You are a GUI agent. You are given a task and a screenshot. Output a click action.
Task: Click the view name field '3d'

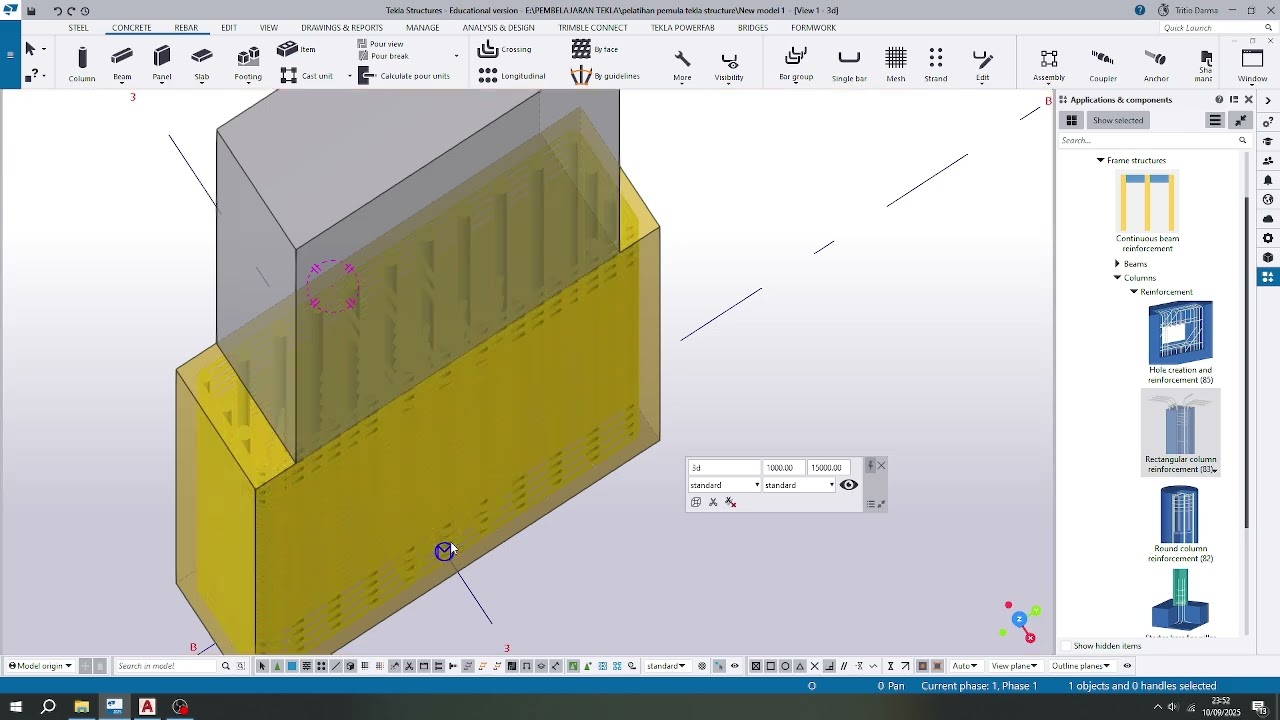[724, 467]
